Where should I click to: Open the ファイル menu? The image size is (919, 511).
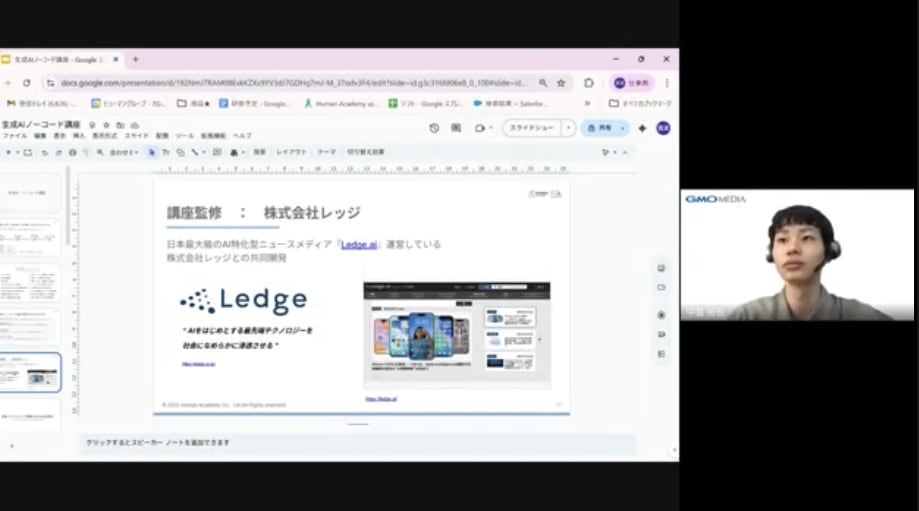(15, 136)
